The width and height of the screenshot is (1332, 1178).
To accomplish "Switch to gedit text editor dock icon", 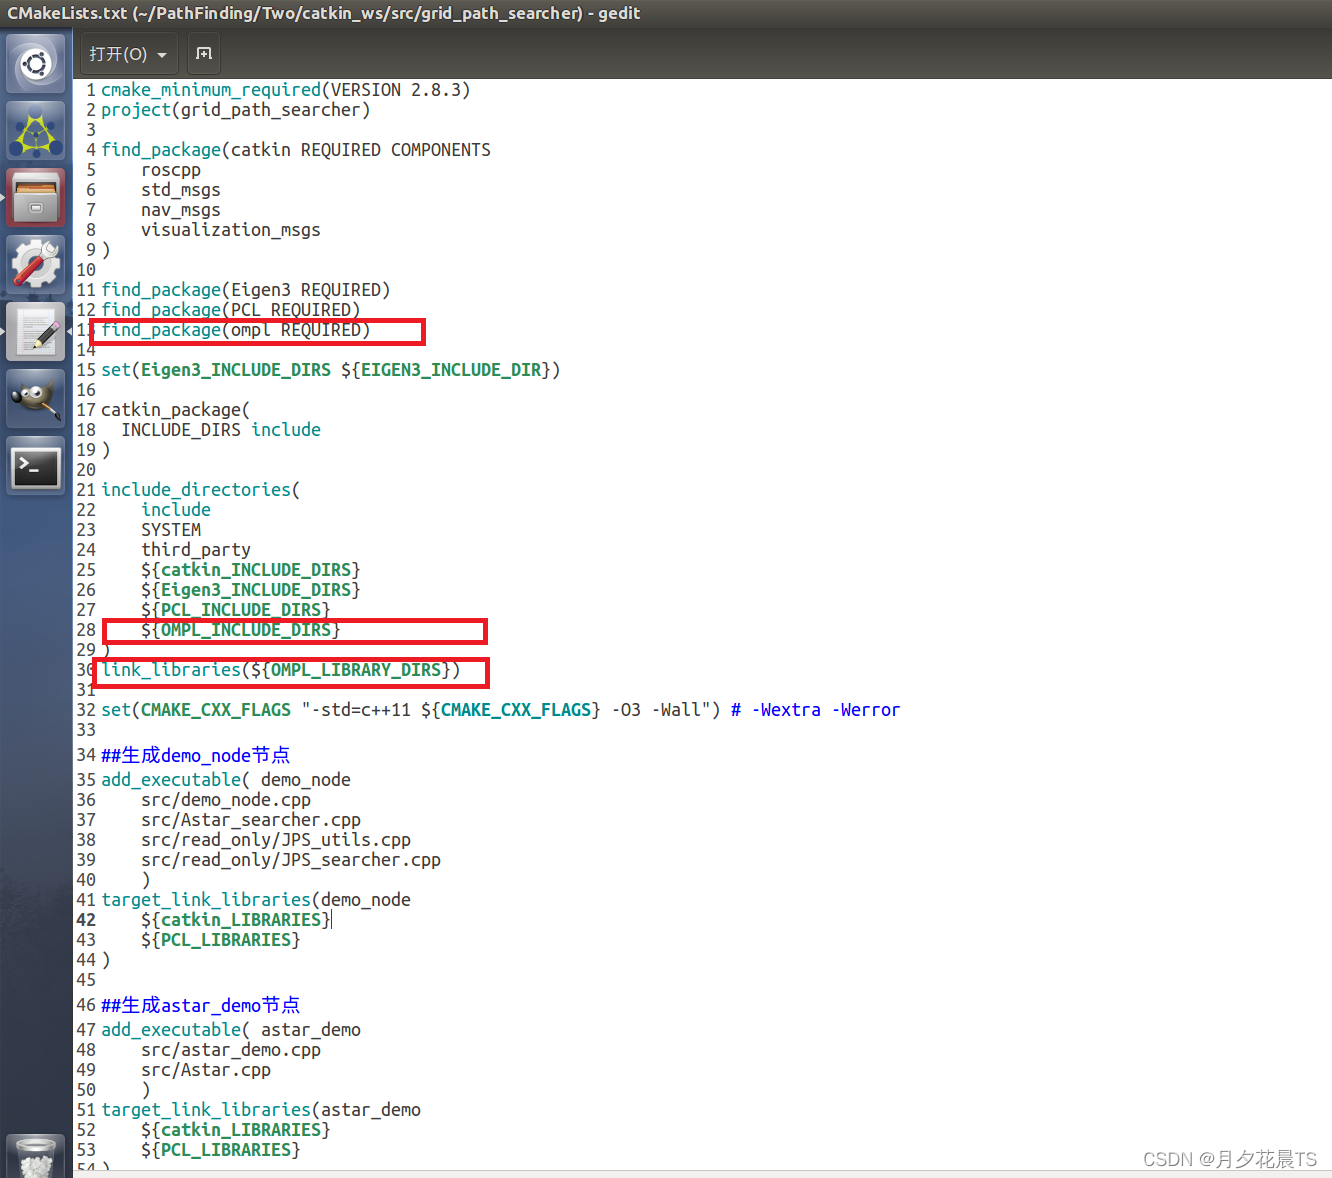I will pyautogui.click(x=36, y=332).
